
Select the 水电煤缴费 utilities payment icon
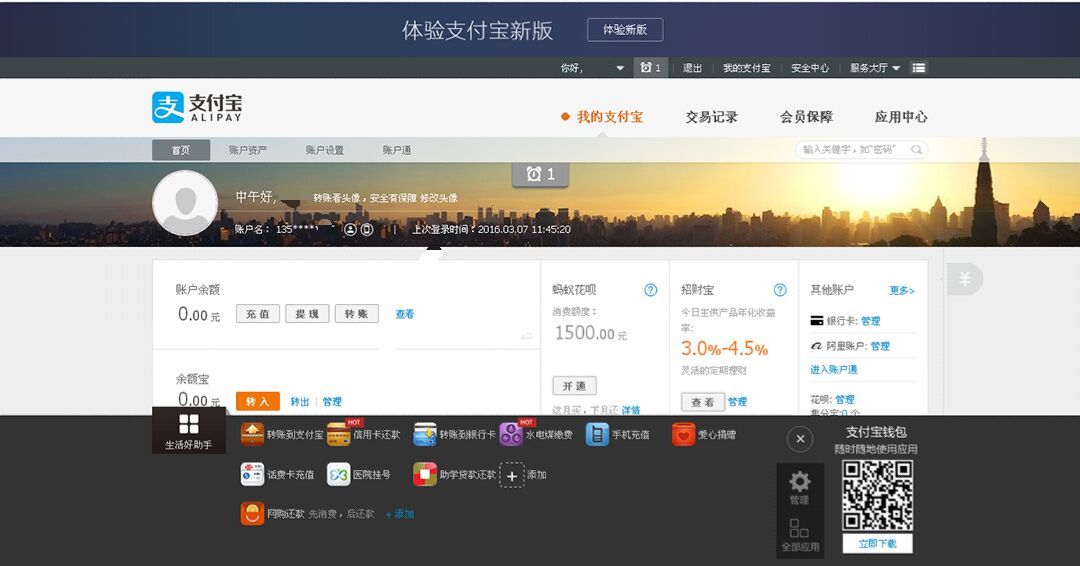click(x=511, y=434)
